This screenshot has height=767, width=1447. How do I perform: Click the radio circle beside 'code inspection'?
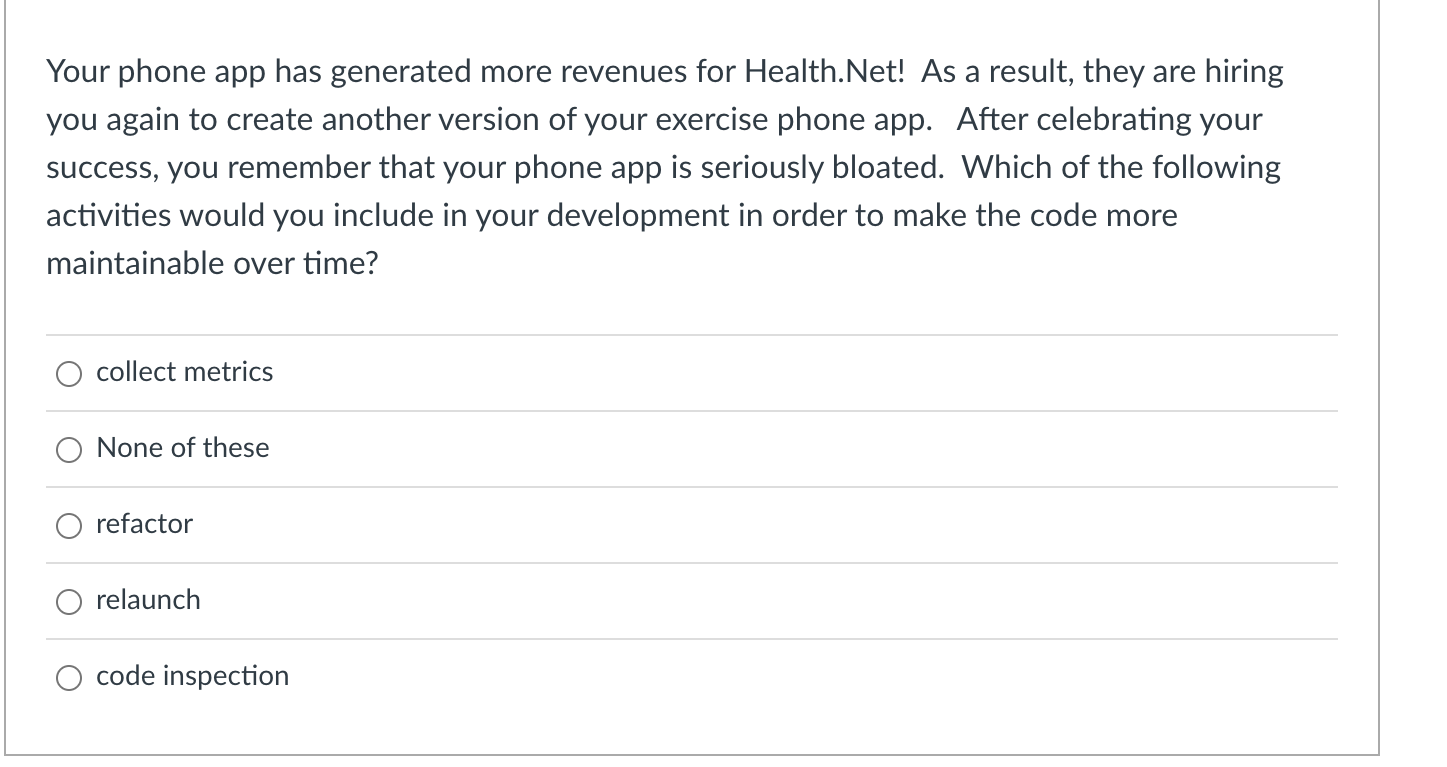[69, 677]
